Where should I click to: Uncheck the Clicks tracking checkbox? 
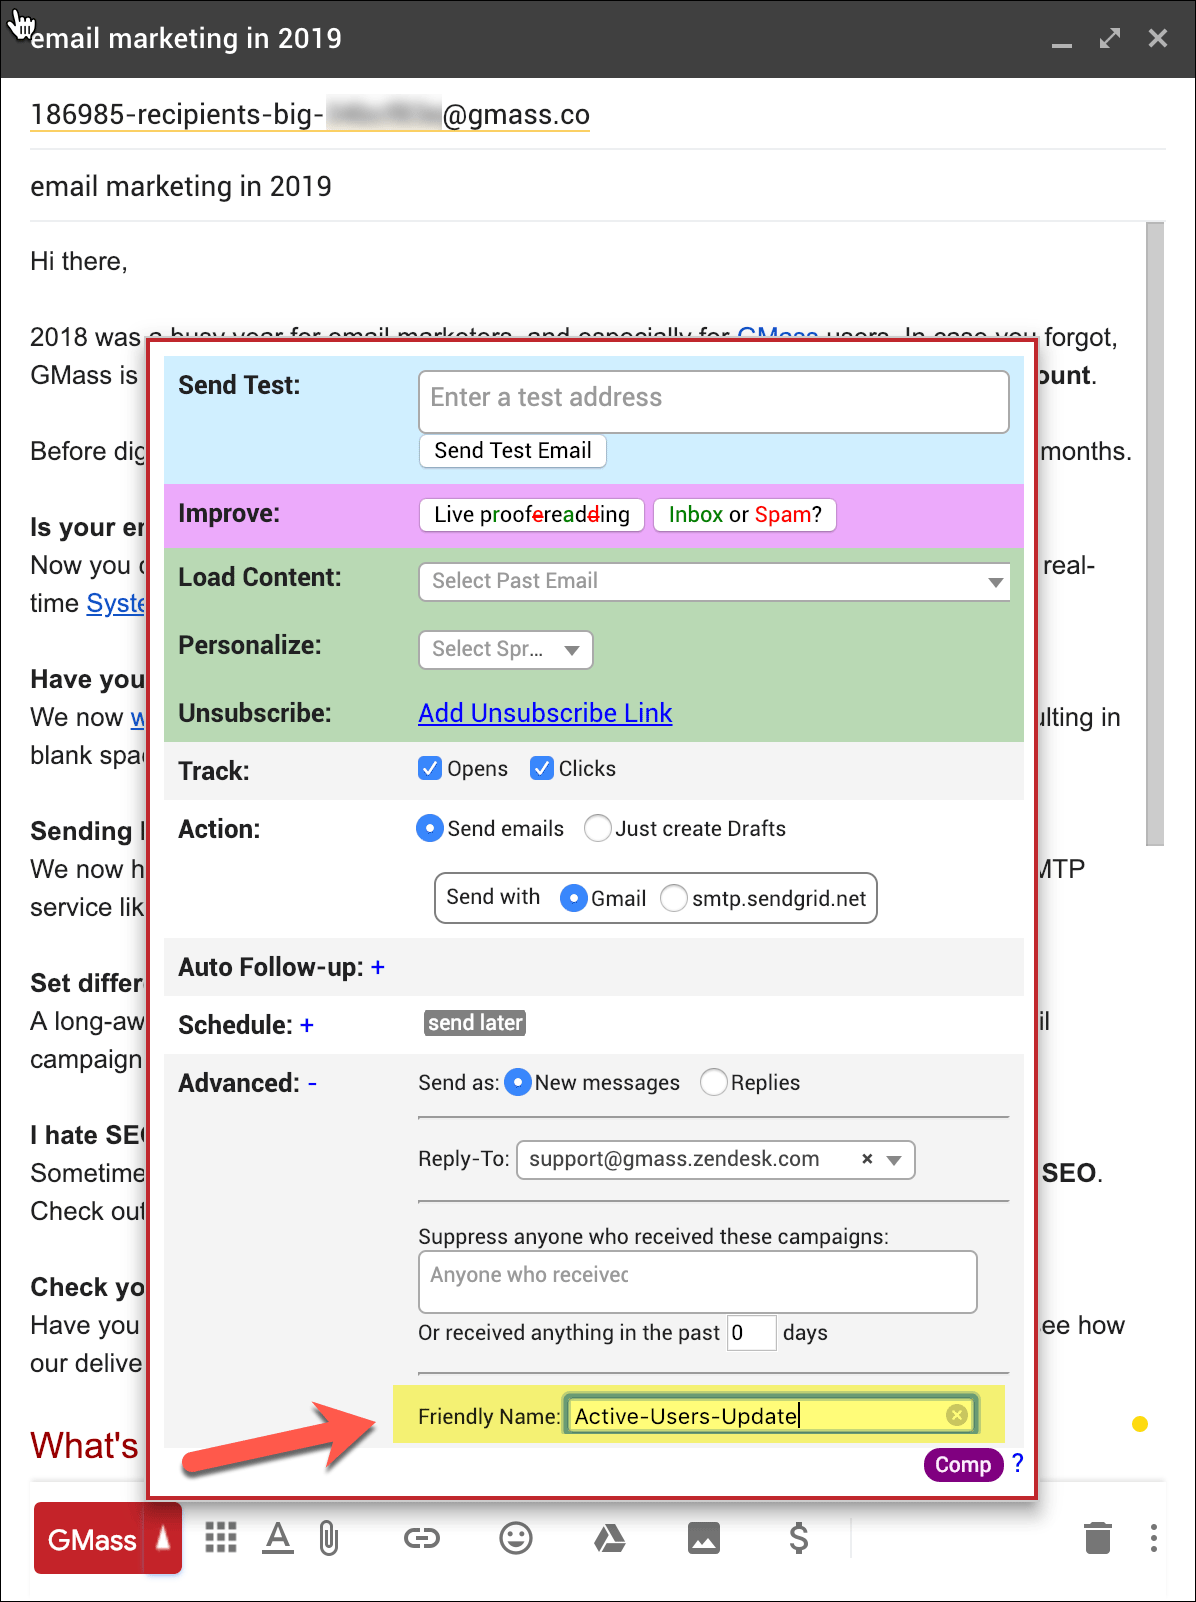542,768
